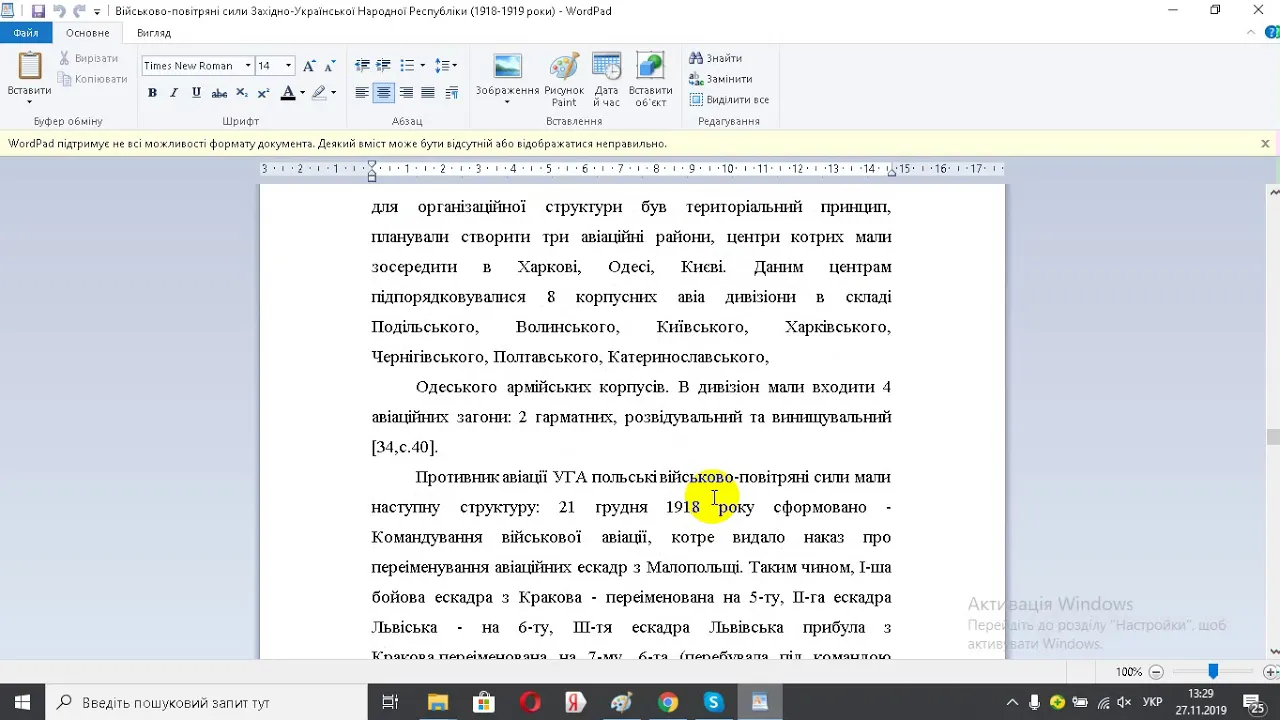Click Знайти to find text

click(x=715, y=58)
